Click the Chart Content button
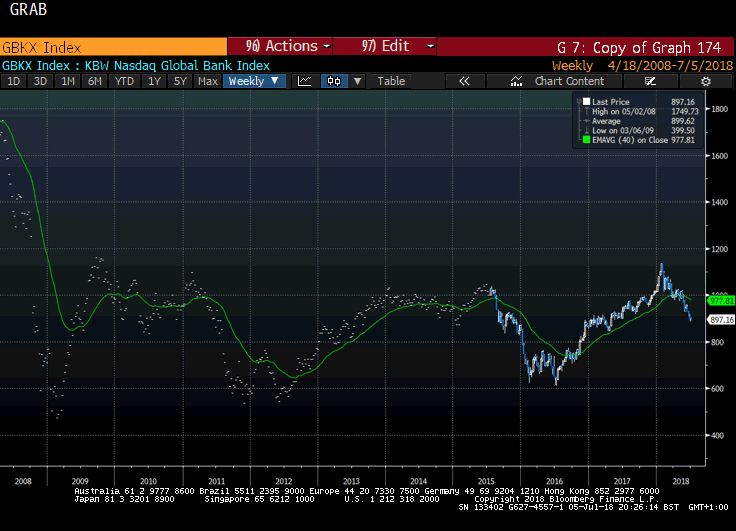Image resolution: width=736 pixels, height=531 pixels. click(x=569, y=81)
